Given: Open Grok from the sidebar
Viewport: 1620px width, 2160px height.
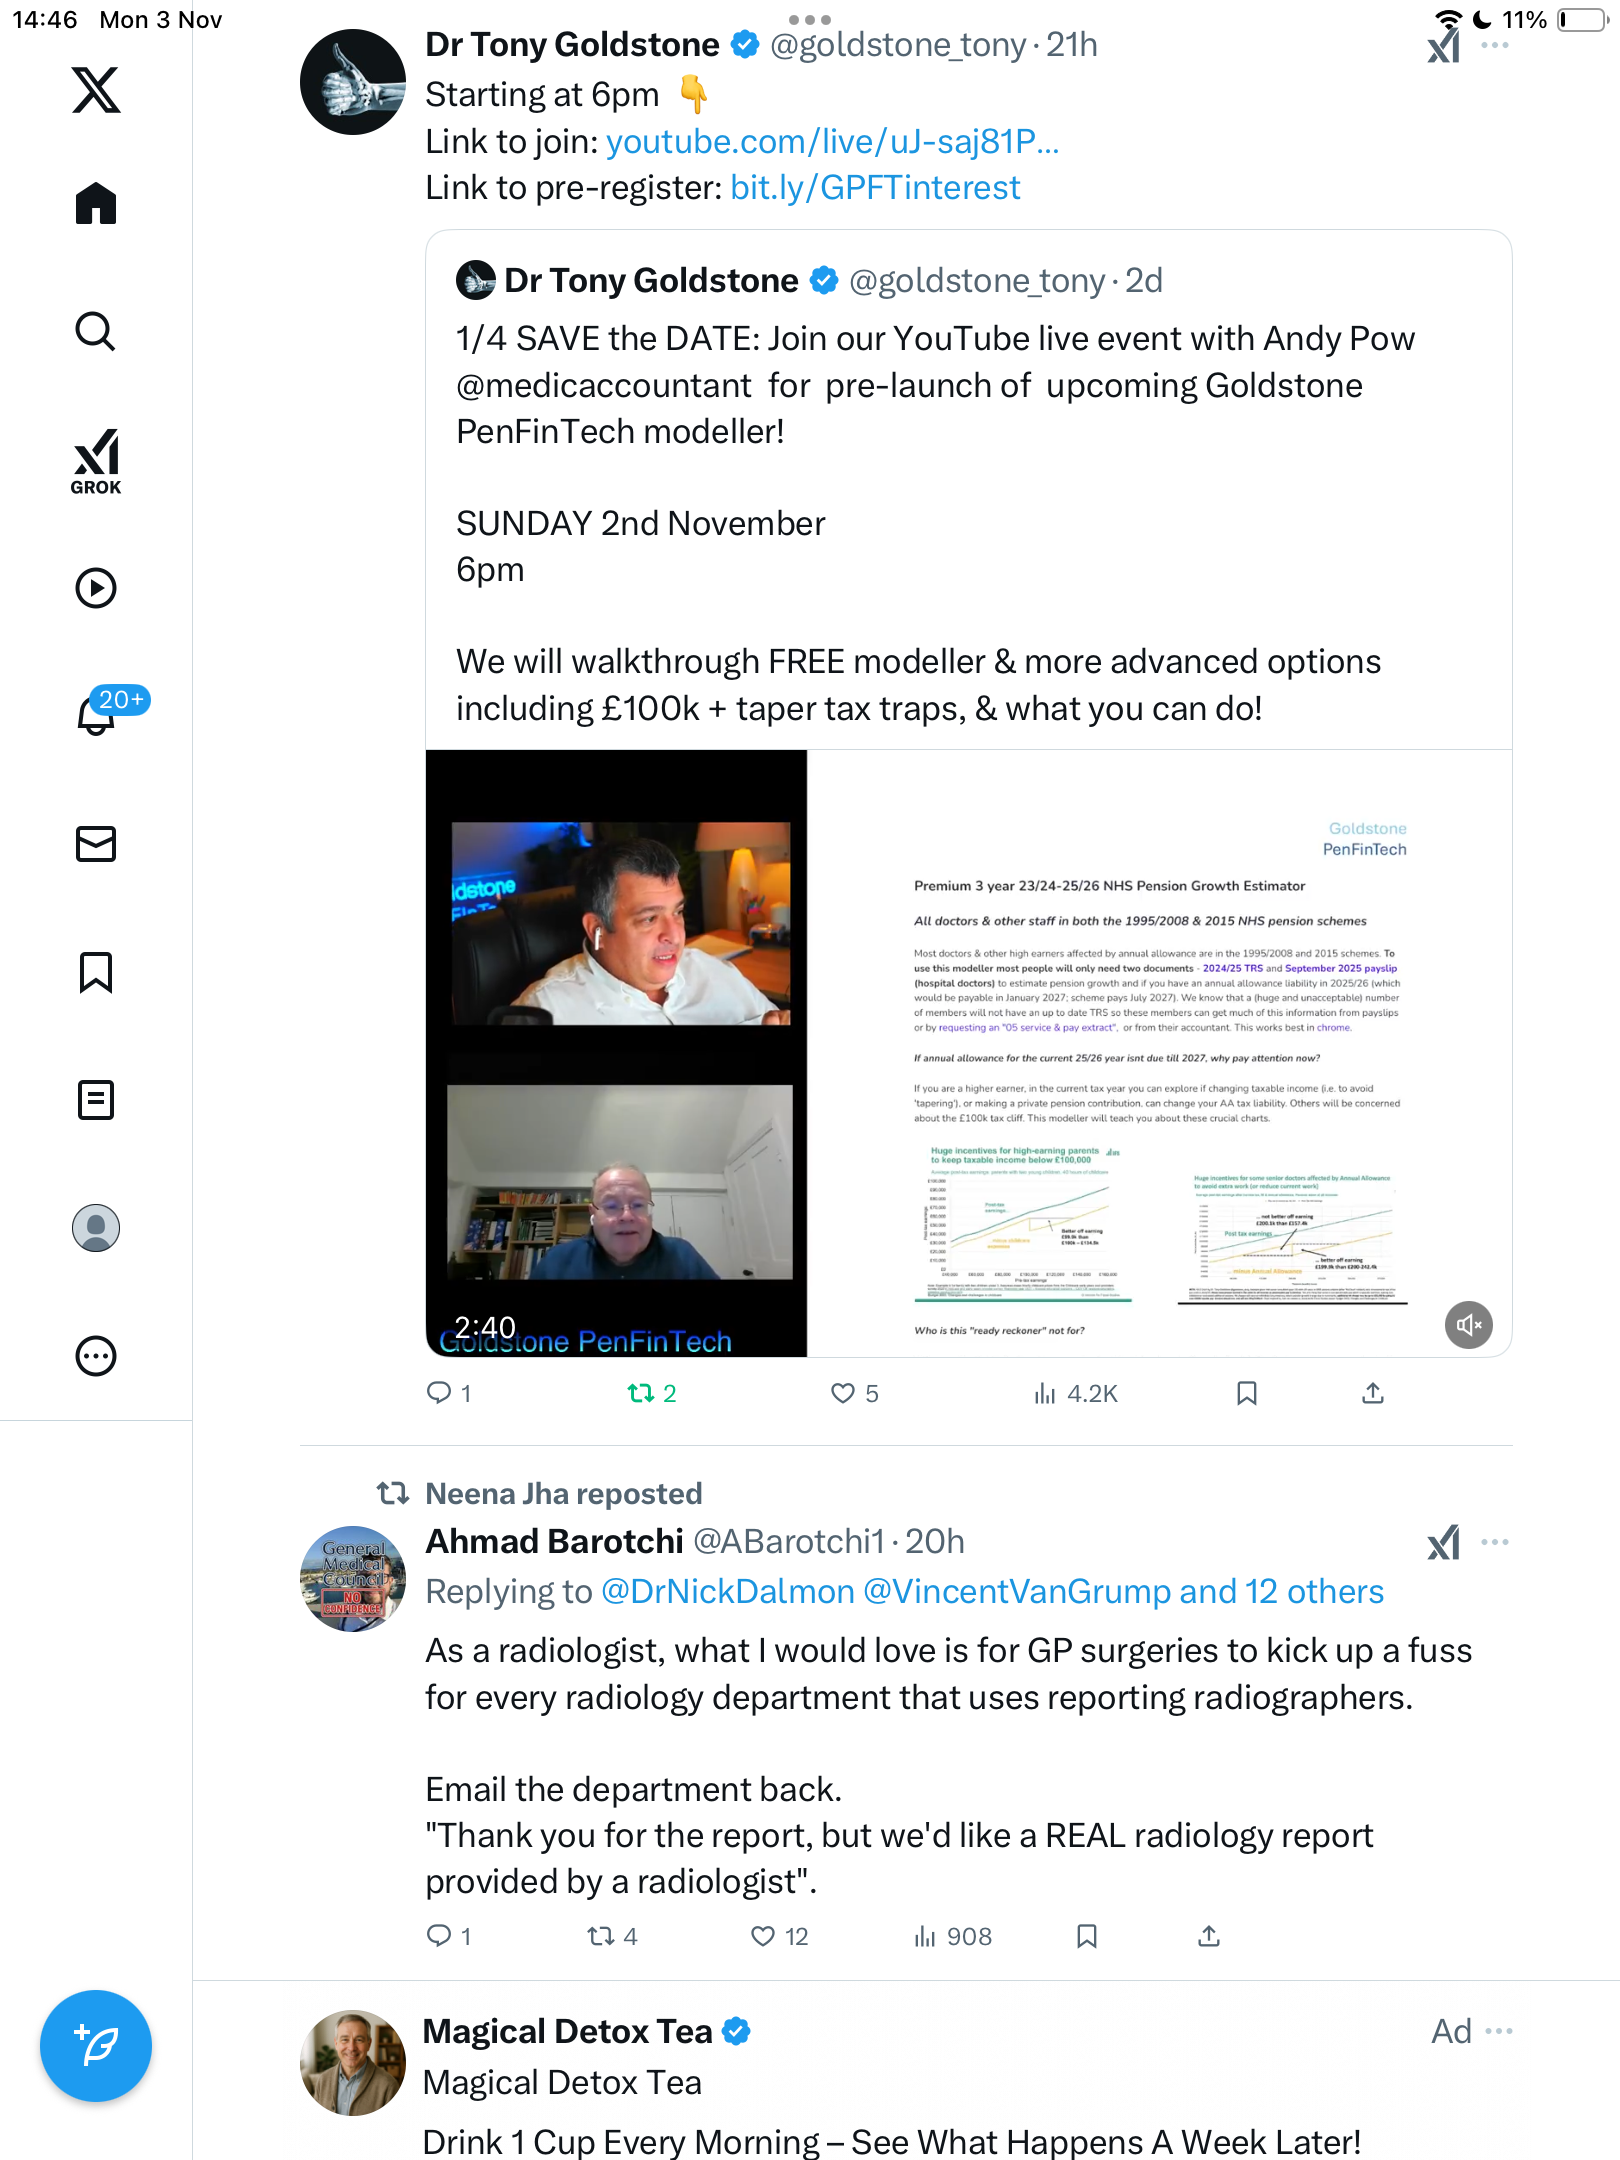Looking at the screenshot, I should (96, 462).
